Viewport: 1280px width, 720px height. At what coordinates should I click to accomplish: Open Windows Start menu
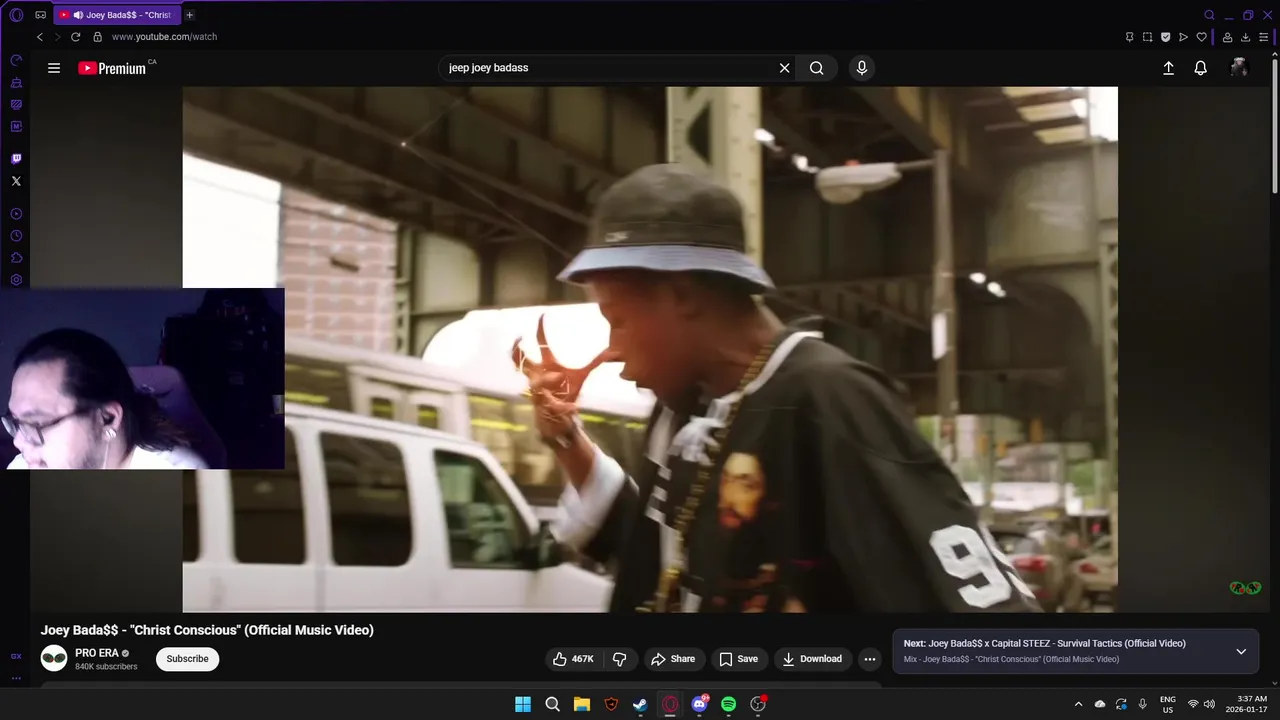(x=523, y=704)
